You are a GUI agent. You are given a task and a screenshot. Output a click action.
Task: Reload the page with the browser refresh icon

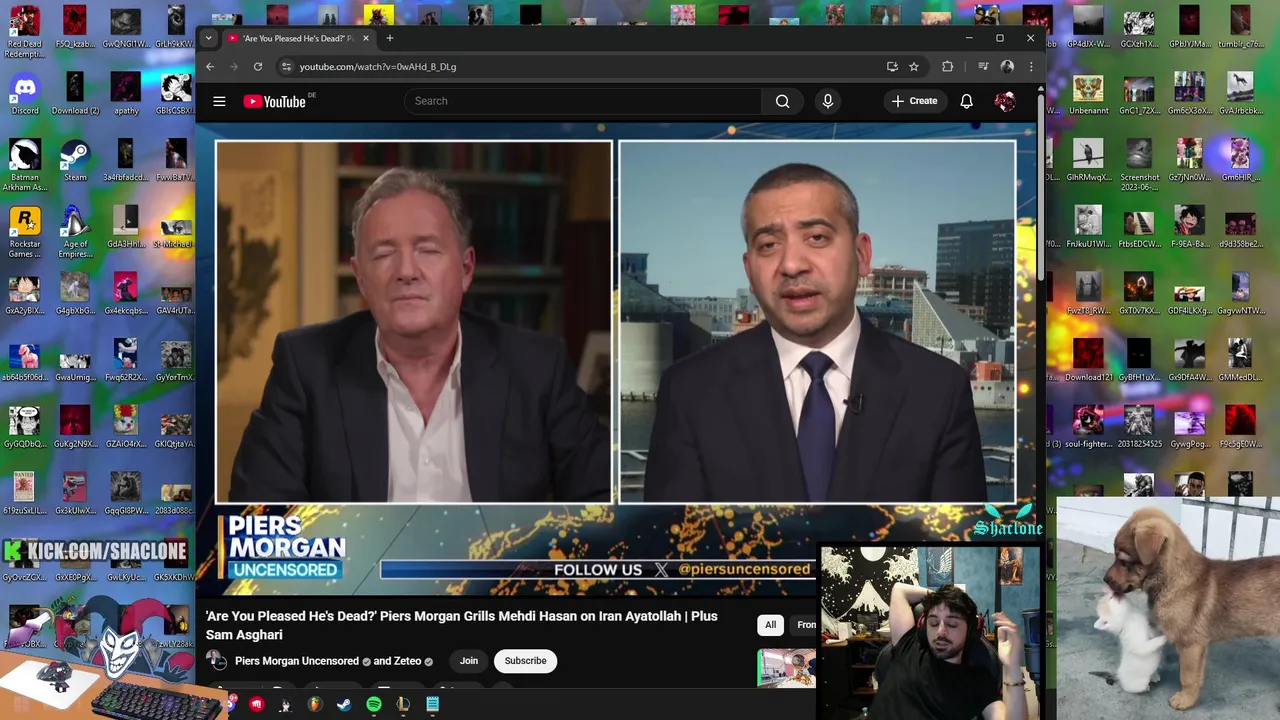(258, 67)
